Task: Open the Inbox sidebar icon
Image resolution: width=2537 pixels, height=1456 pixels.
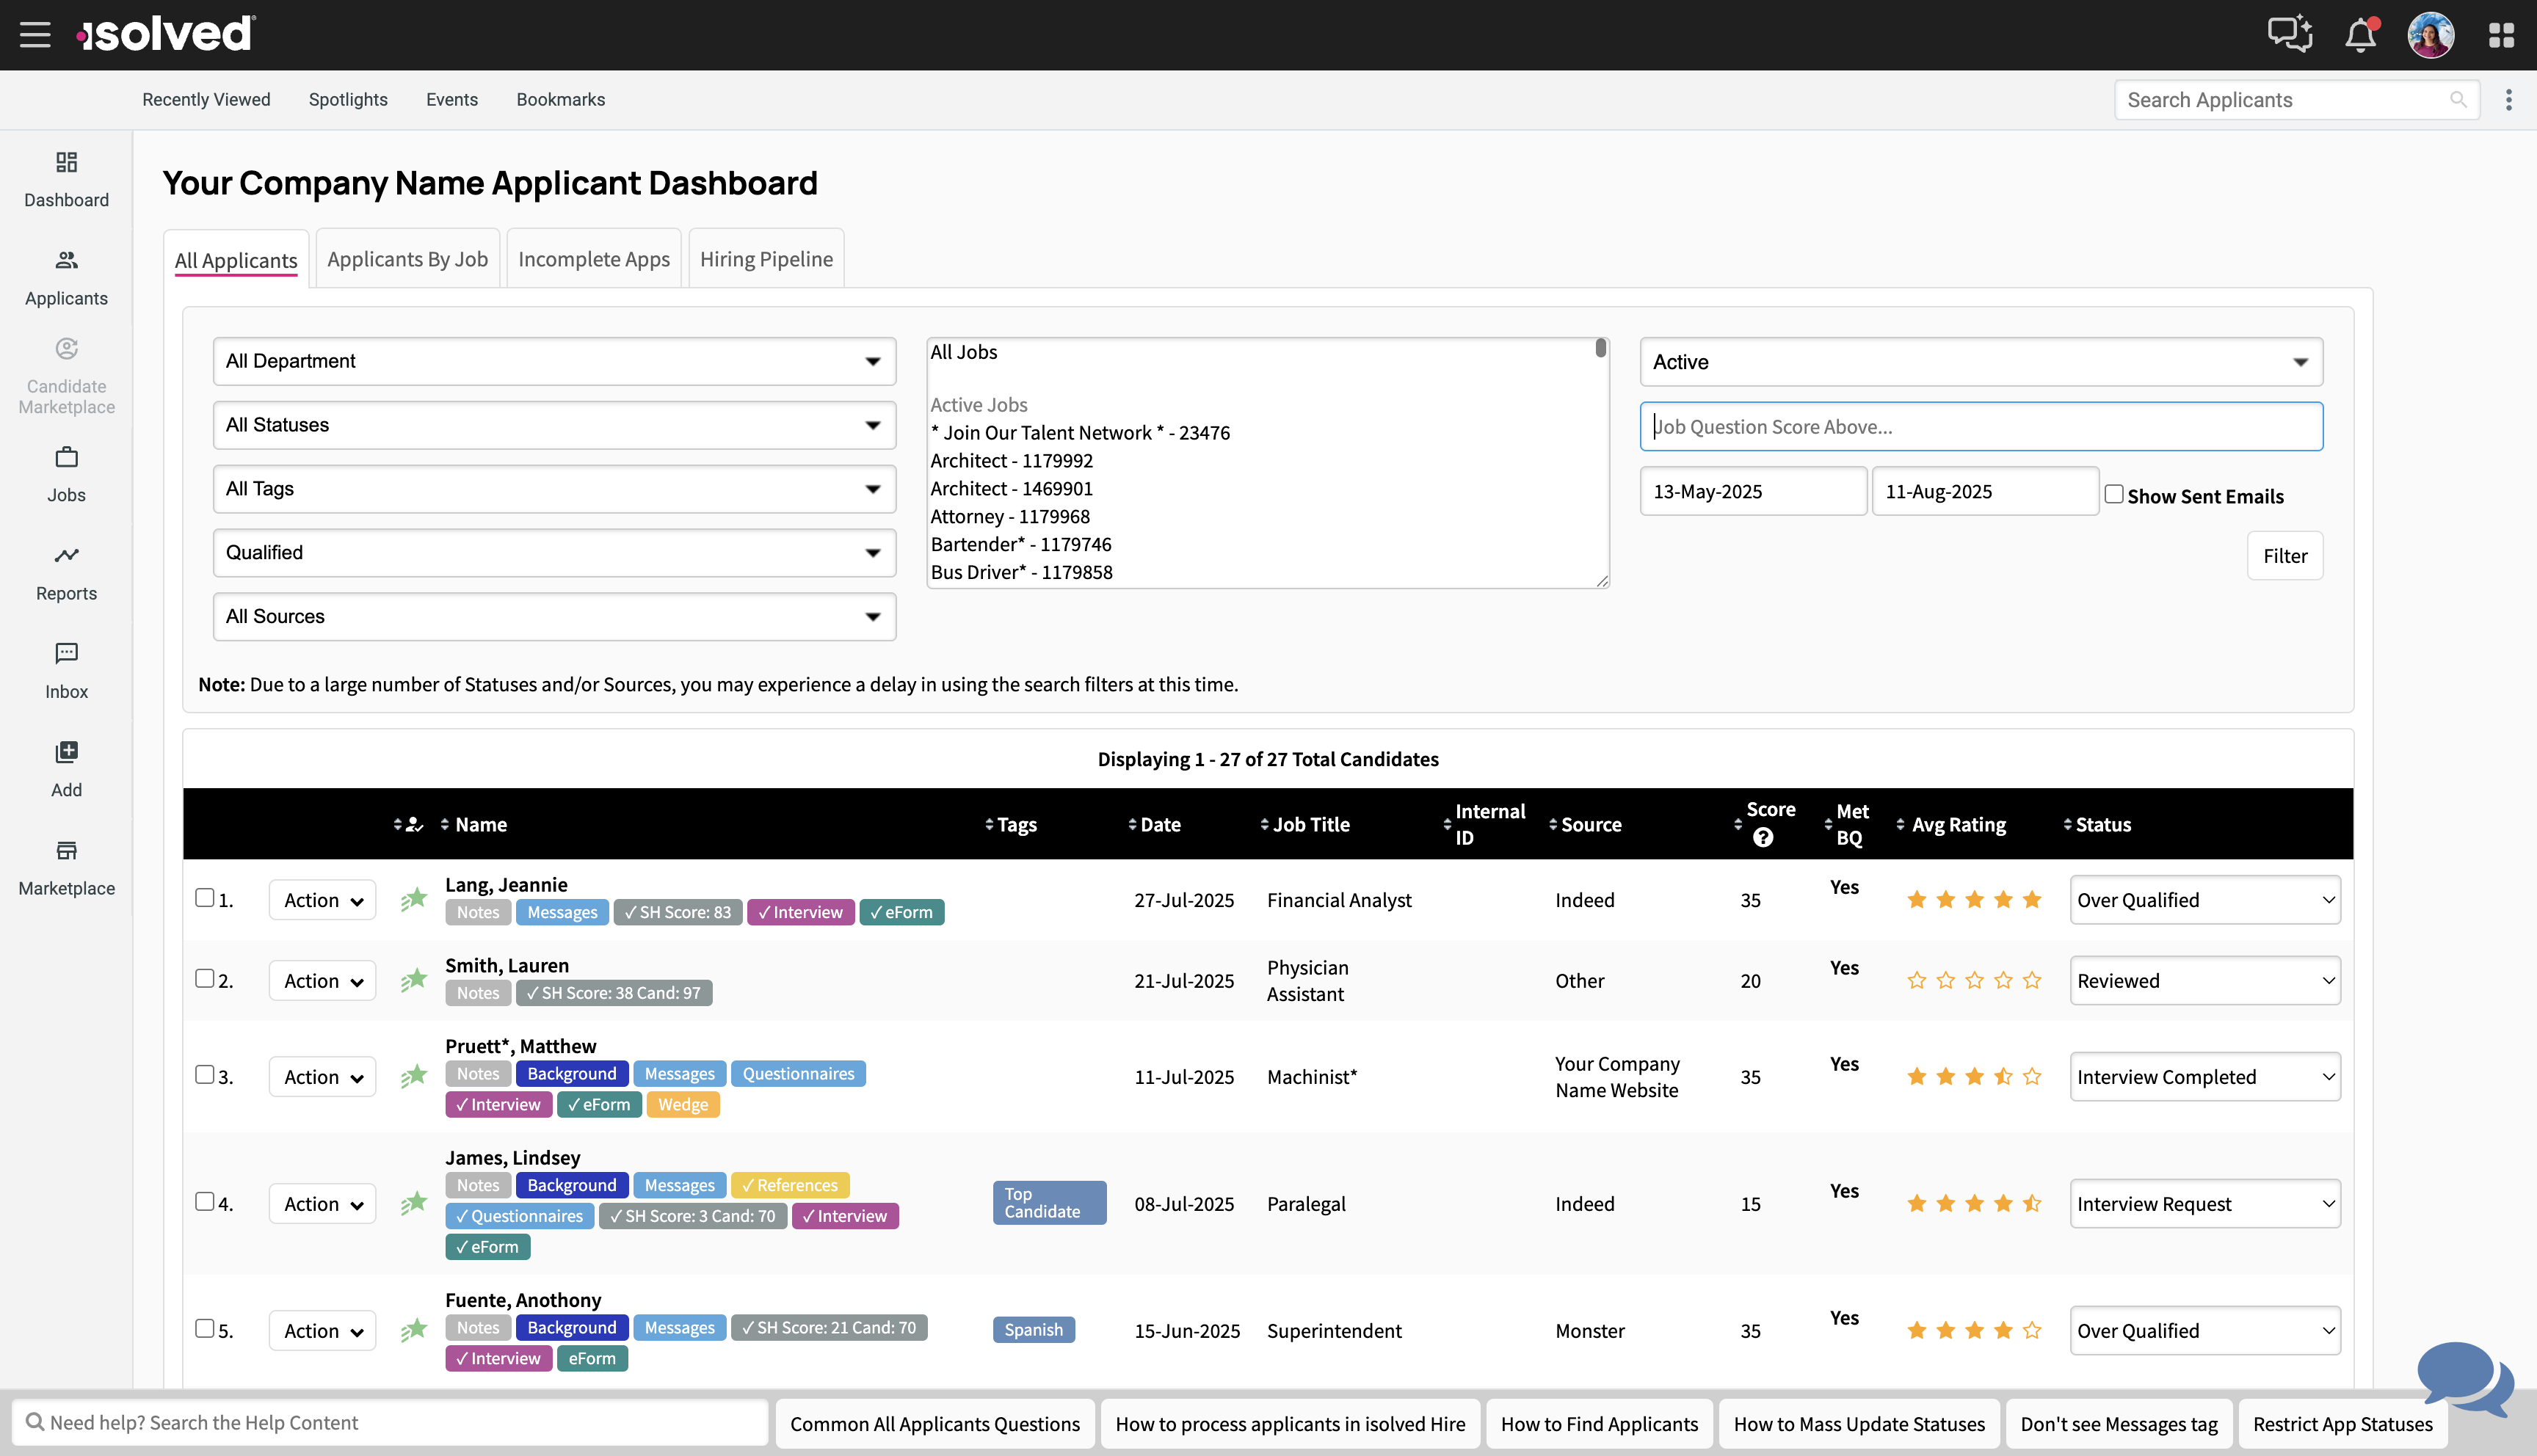Action: tap(66, 670)
